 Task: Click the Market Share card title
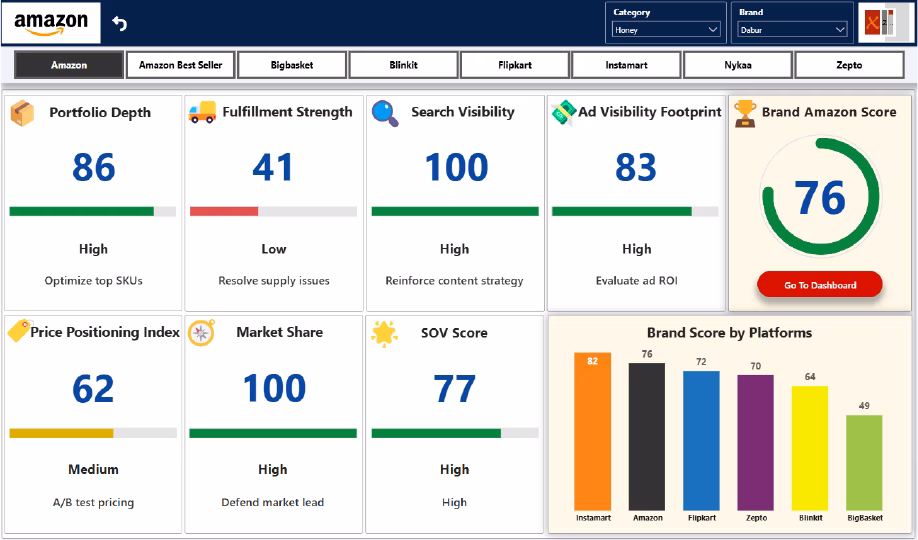click(279, 332)
